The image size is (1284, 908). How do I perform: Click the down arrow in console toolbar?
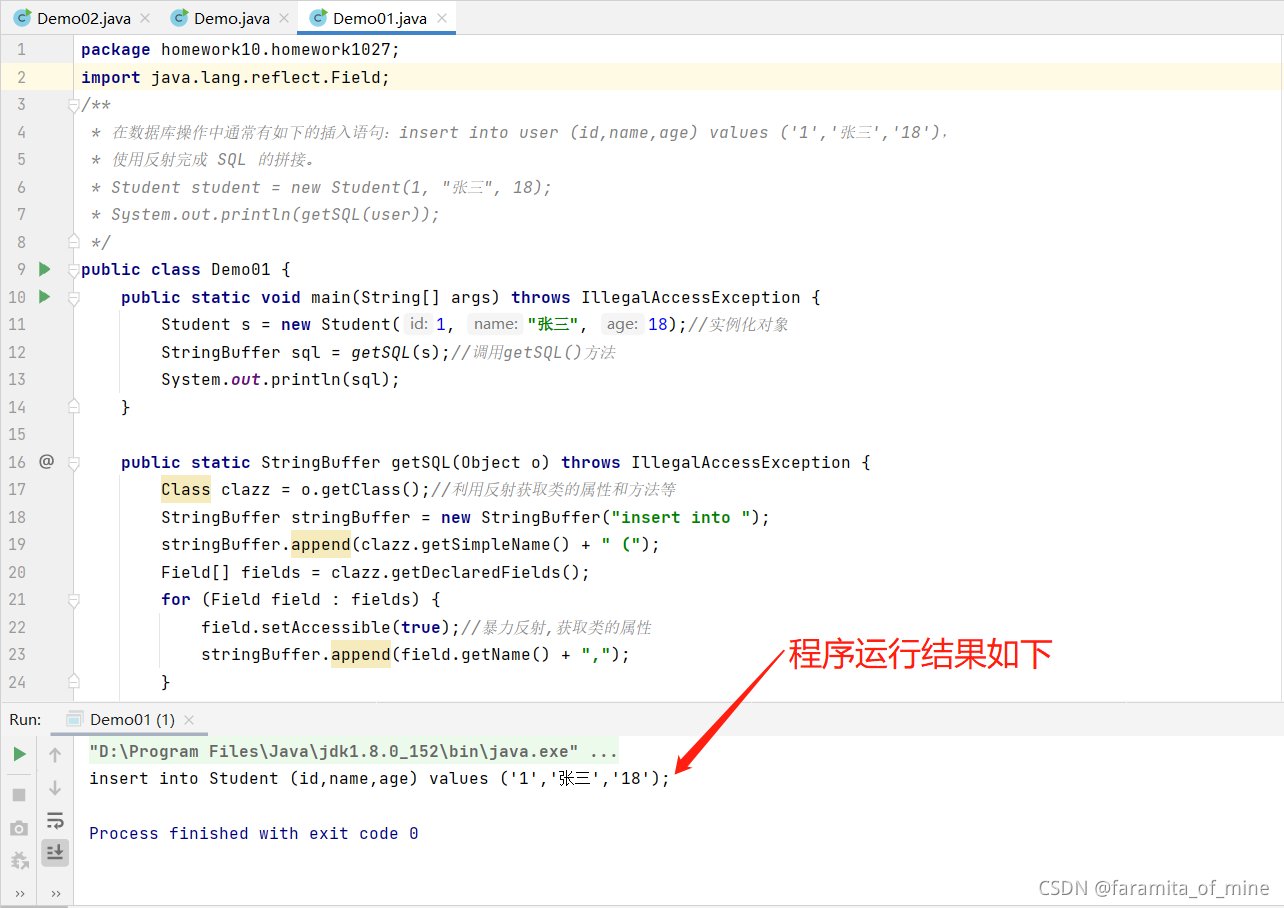[55, 788]
